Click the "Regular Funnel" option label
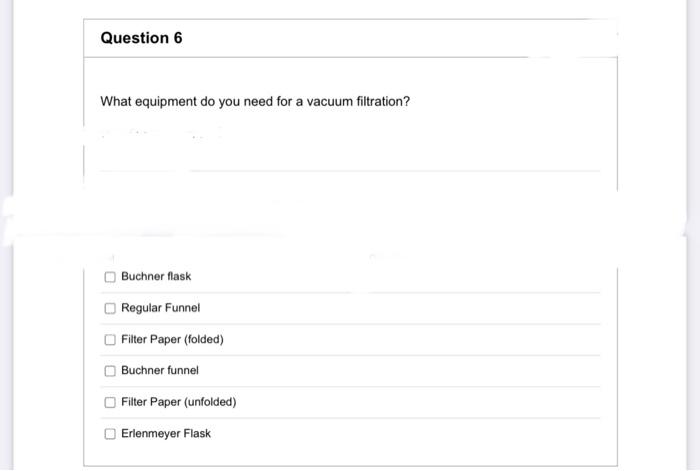The image size is (700, 471). click(160, 308)
